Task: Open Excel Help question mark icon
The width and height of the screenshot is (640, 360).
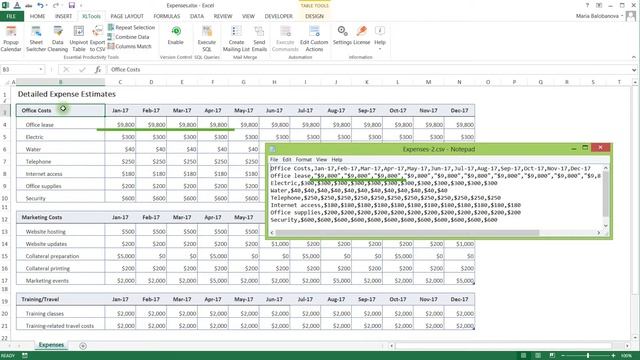Action: point(587,5)
